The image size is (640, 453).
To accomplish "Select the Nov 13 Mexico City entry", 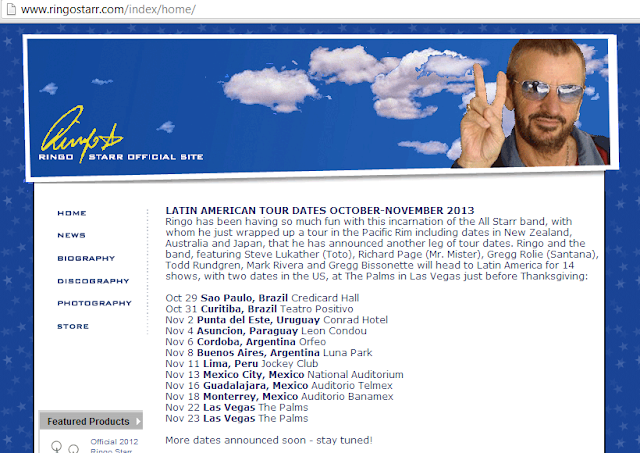I will pyautogui.click(x=284, y=375).
